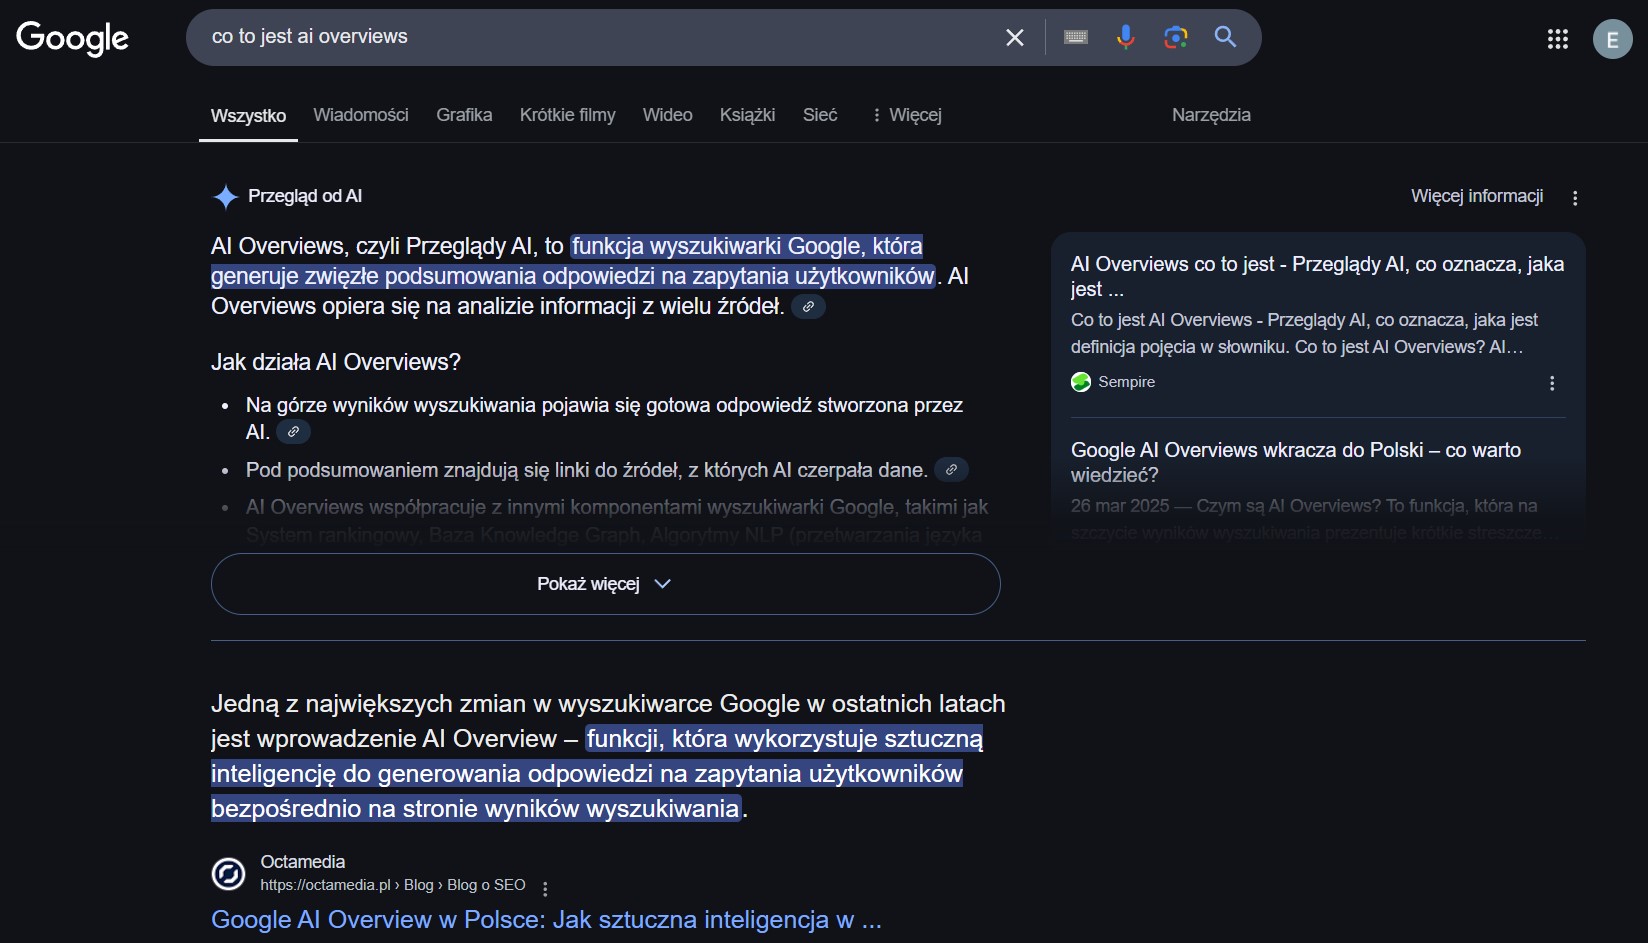
Task: Open the Narzędzia search tools
Action: [x=1211, y=115]
